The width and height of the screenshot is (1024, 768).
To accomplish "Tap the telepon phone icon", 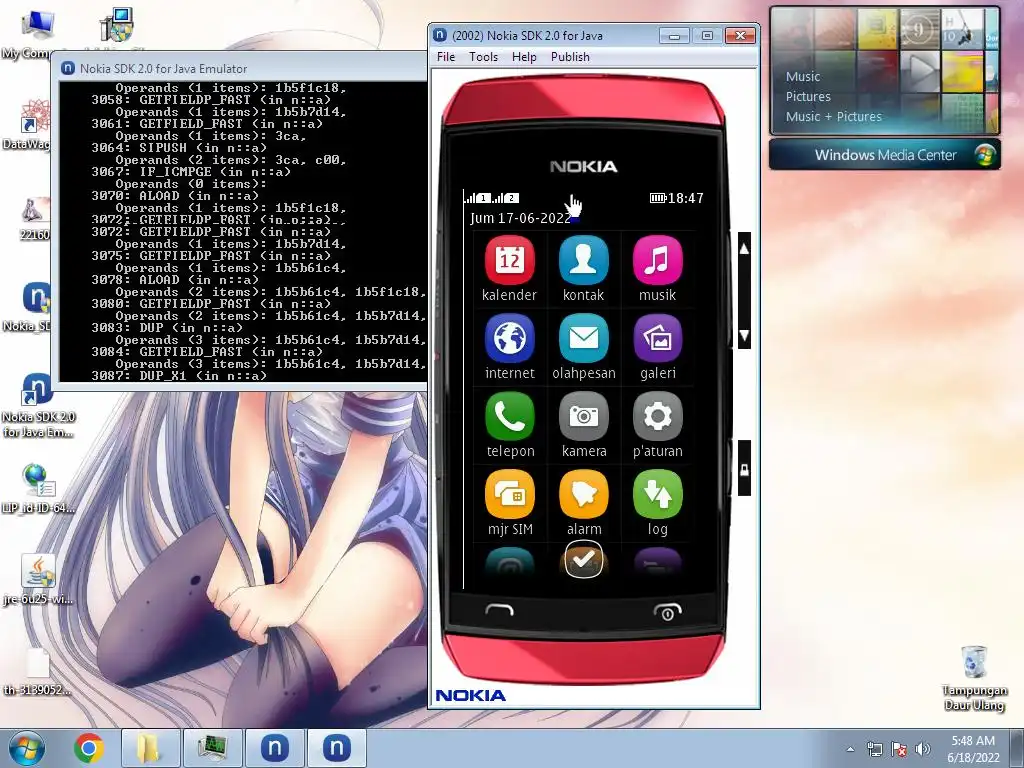I will point(509,417).
